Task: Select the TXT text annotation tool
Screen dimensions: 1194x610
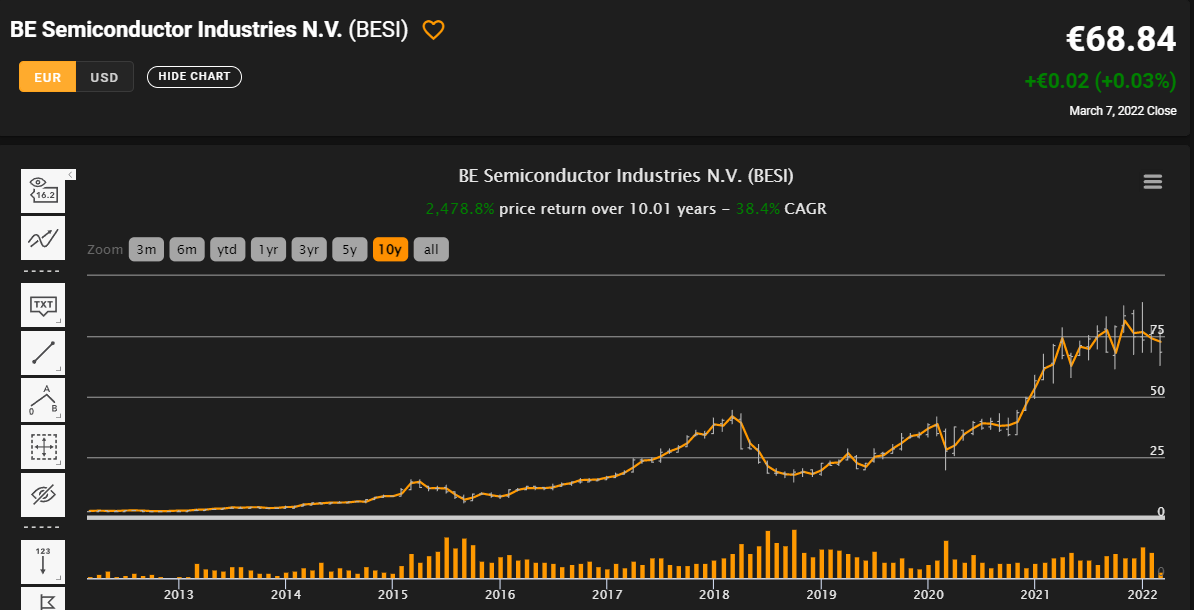Action: (43, 305)
